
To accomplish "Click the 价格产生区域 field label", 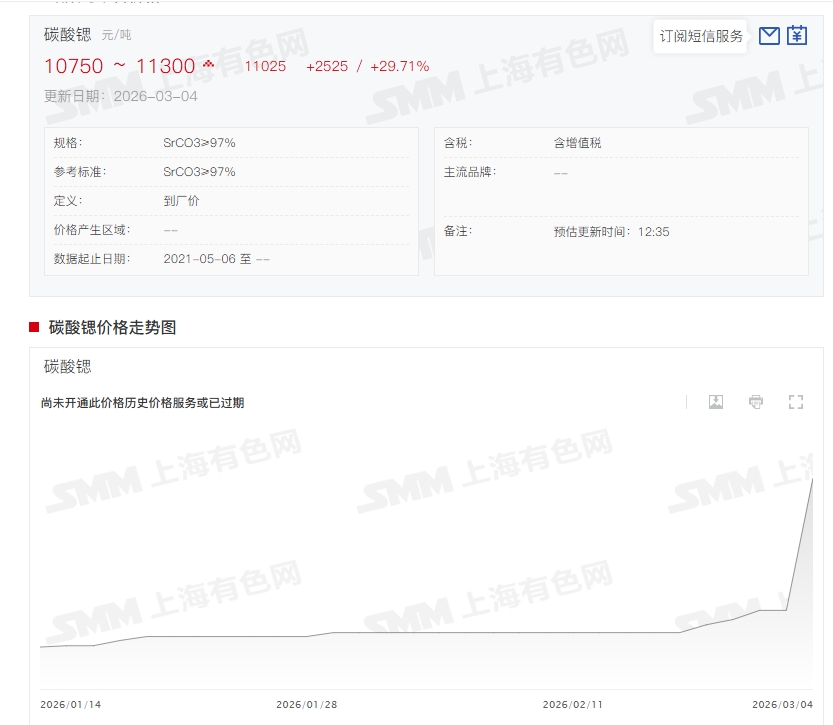I will 92,230.
